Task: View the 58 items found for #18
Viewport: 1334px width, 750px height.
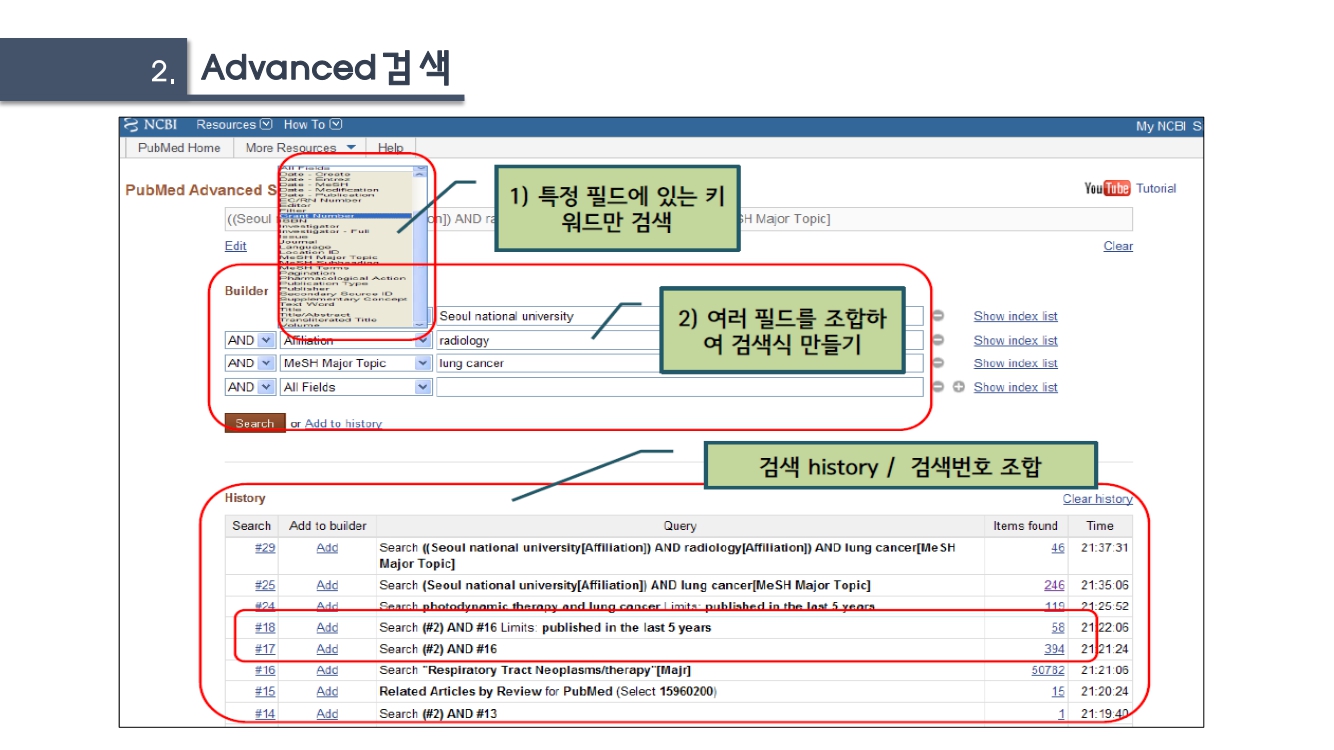Action: click(x=1058, y=627)
